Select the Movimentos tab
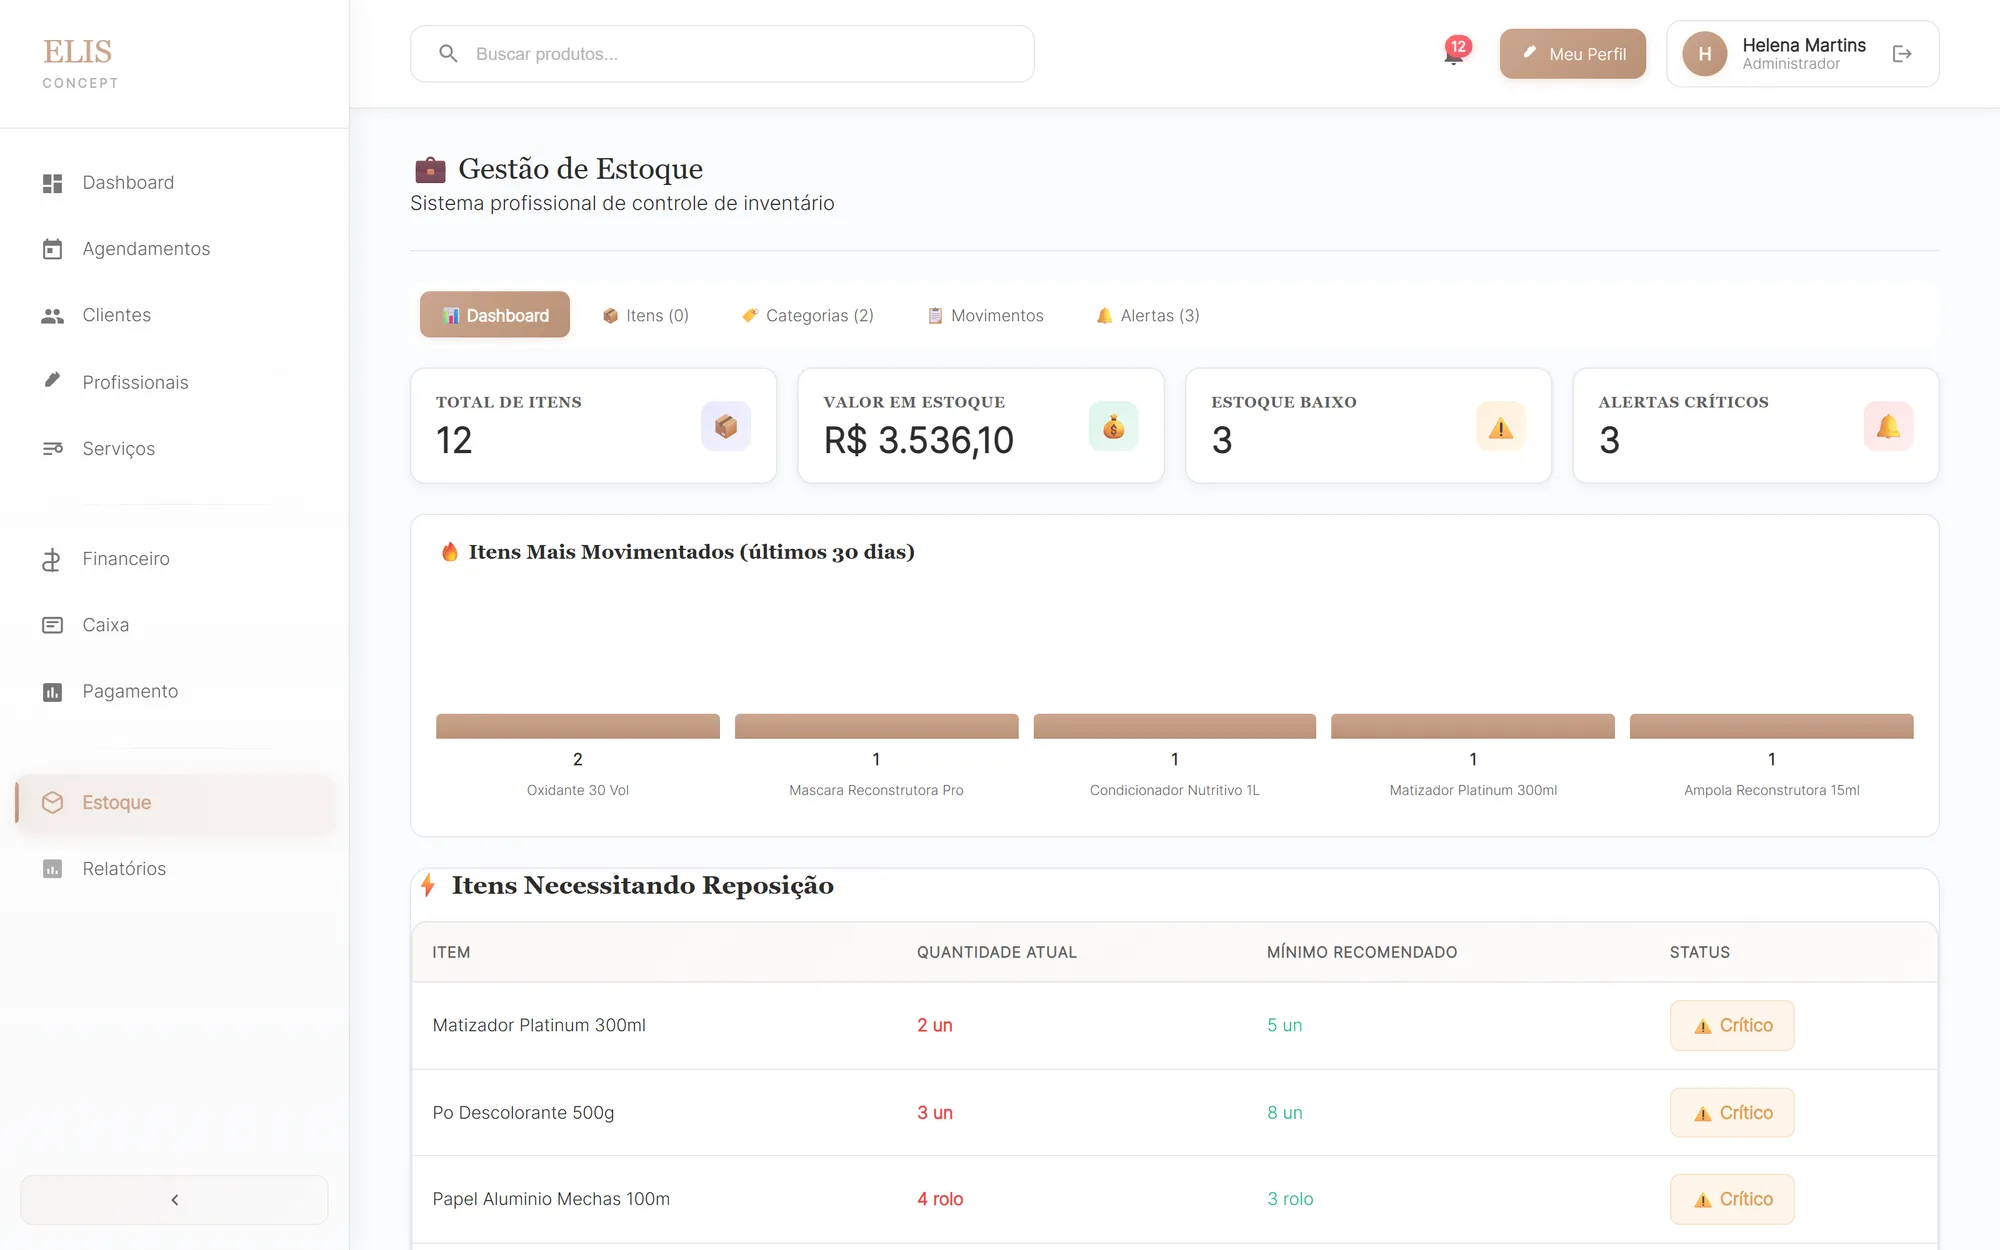 click(x=986, y=315)
